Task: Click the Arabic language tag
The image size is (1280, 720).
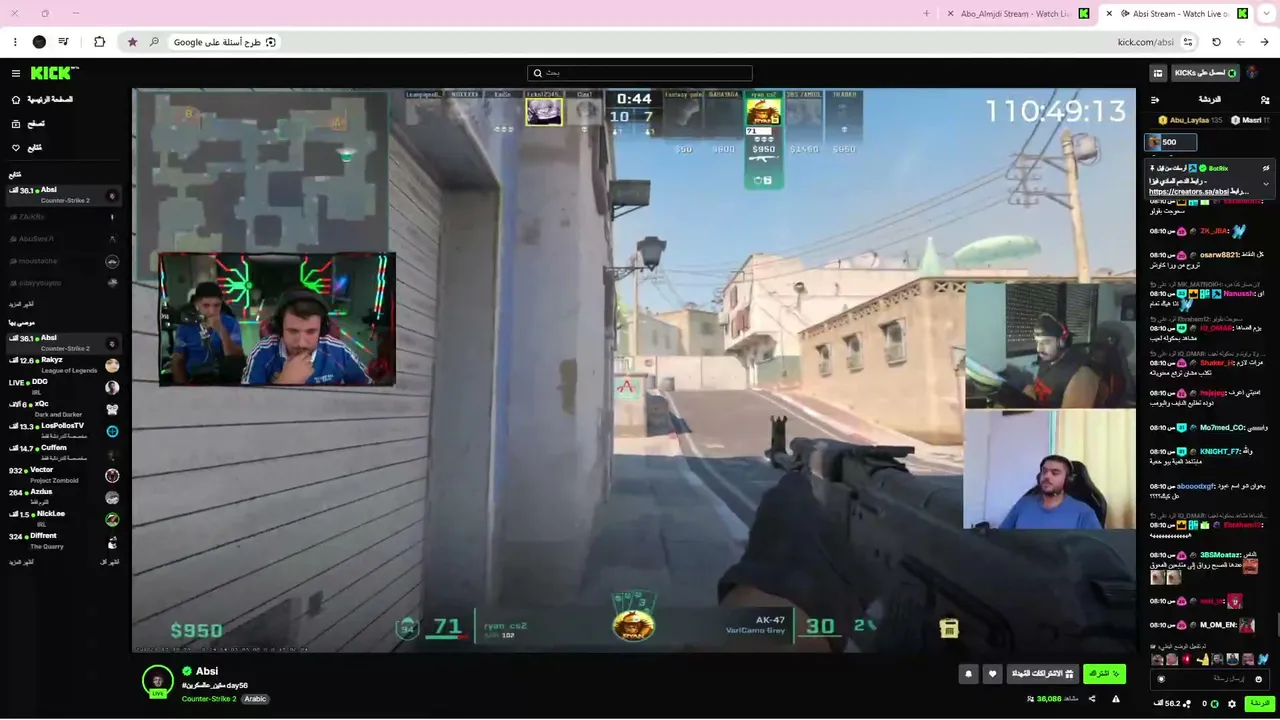Action: click(x=256, y=699)
